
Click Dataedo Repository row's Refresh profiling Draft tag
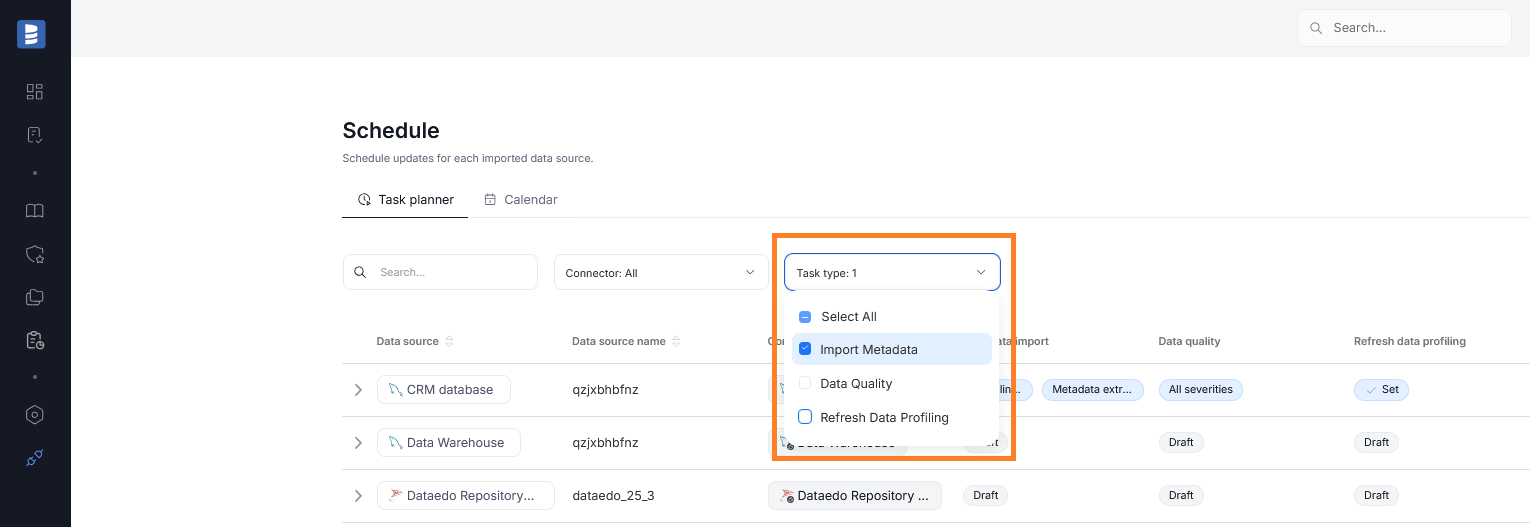pos(1376,495)
